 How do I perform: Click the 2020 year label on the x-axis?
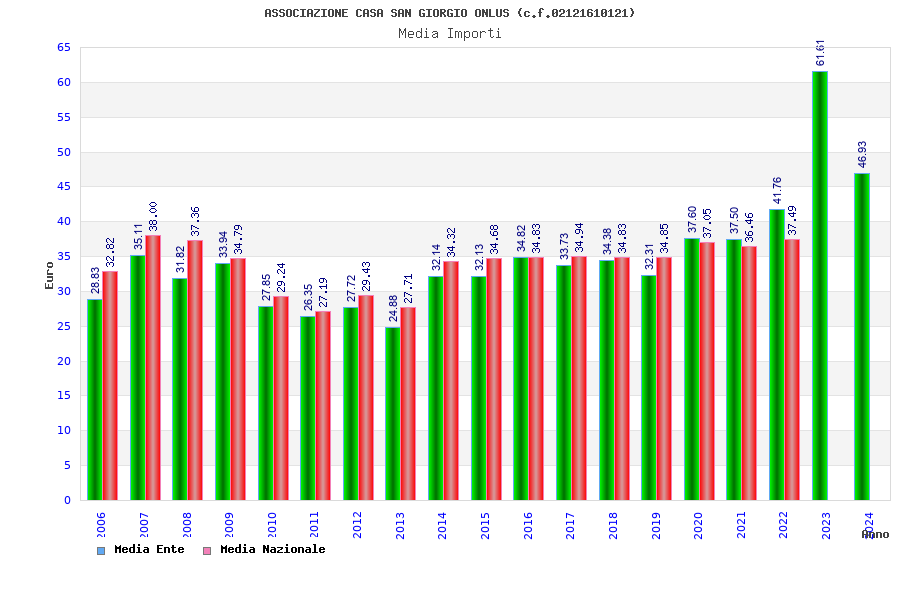(699, 525)
